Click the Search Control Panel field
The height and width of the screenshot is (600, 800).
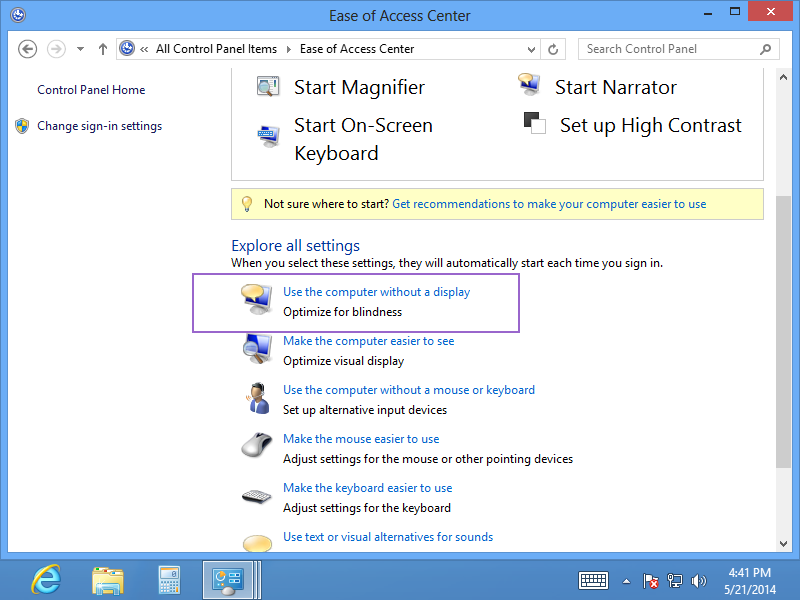(679, 49)
